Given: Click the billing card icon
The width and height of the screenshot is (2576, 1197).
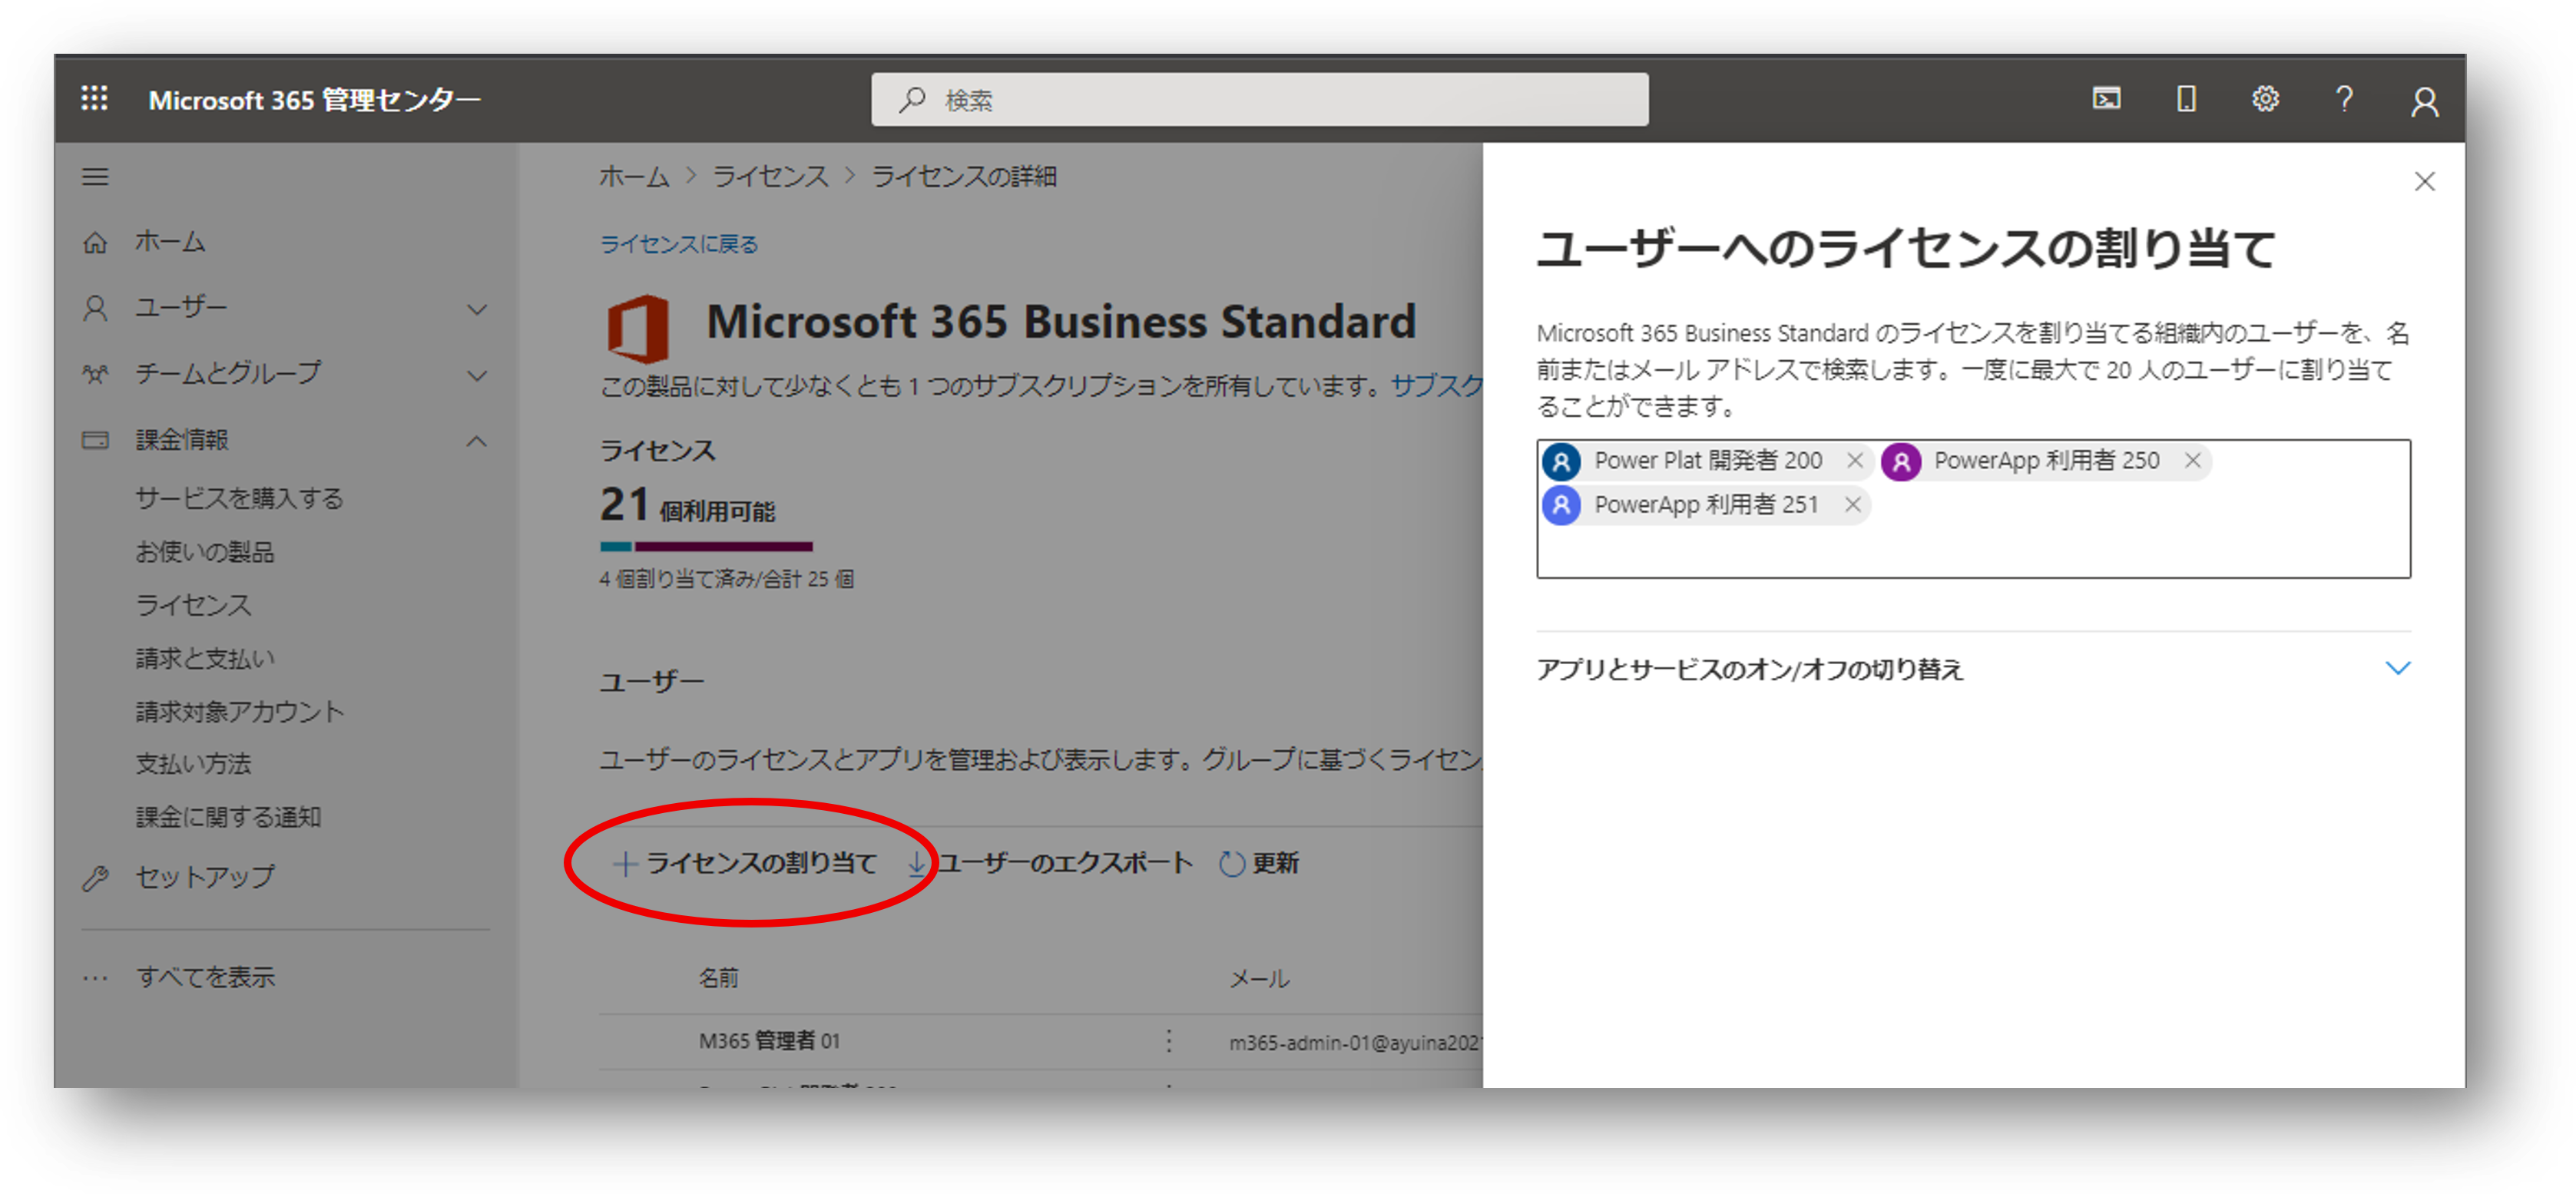Looking at the screenshot, I should pos(95,440).
